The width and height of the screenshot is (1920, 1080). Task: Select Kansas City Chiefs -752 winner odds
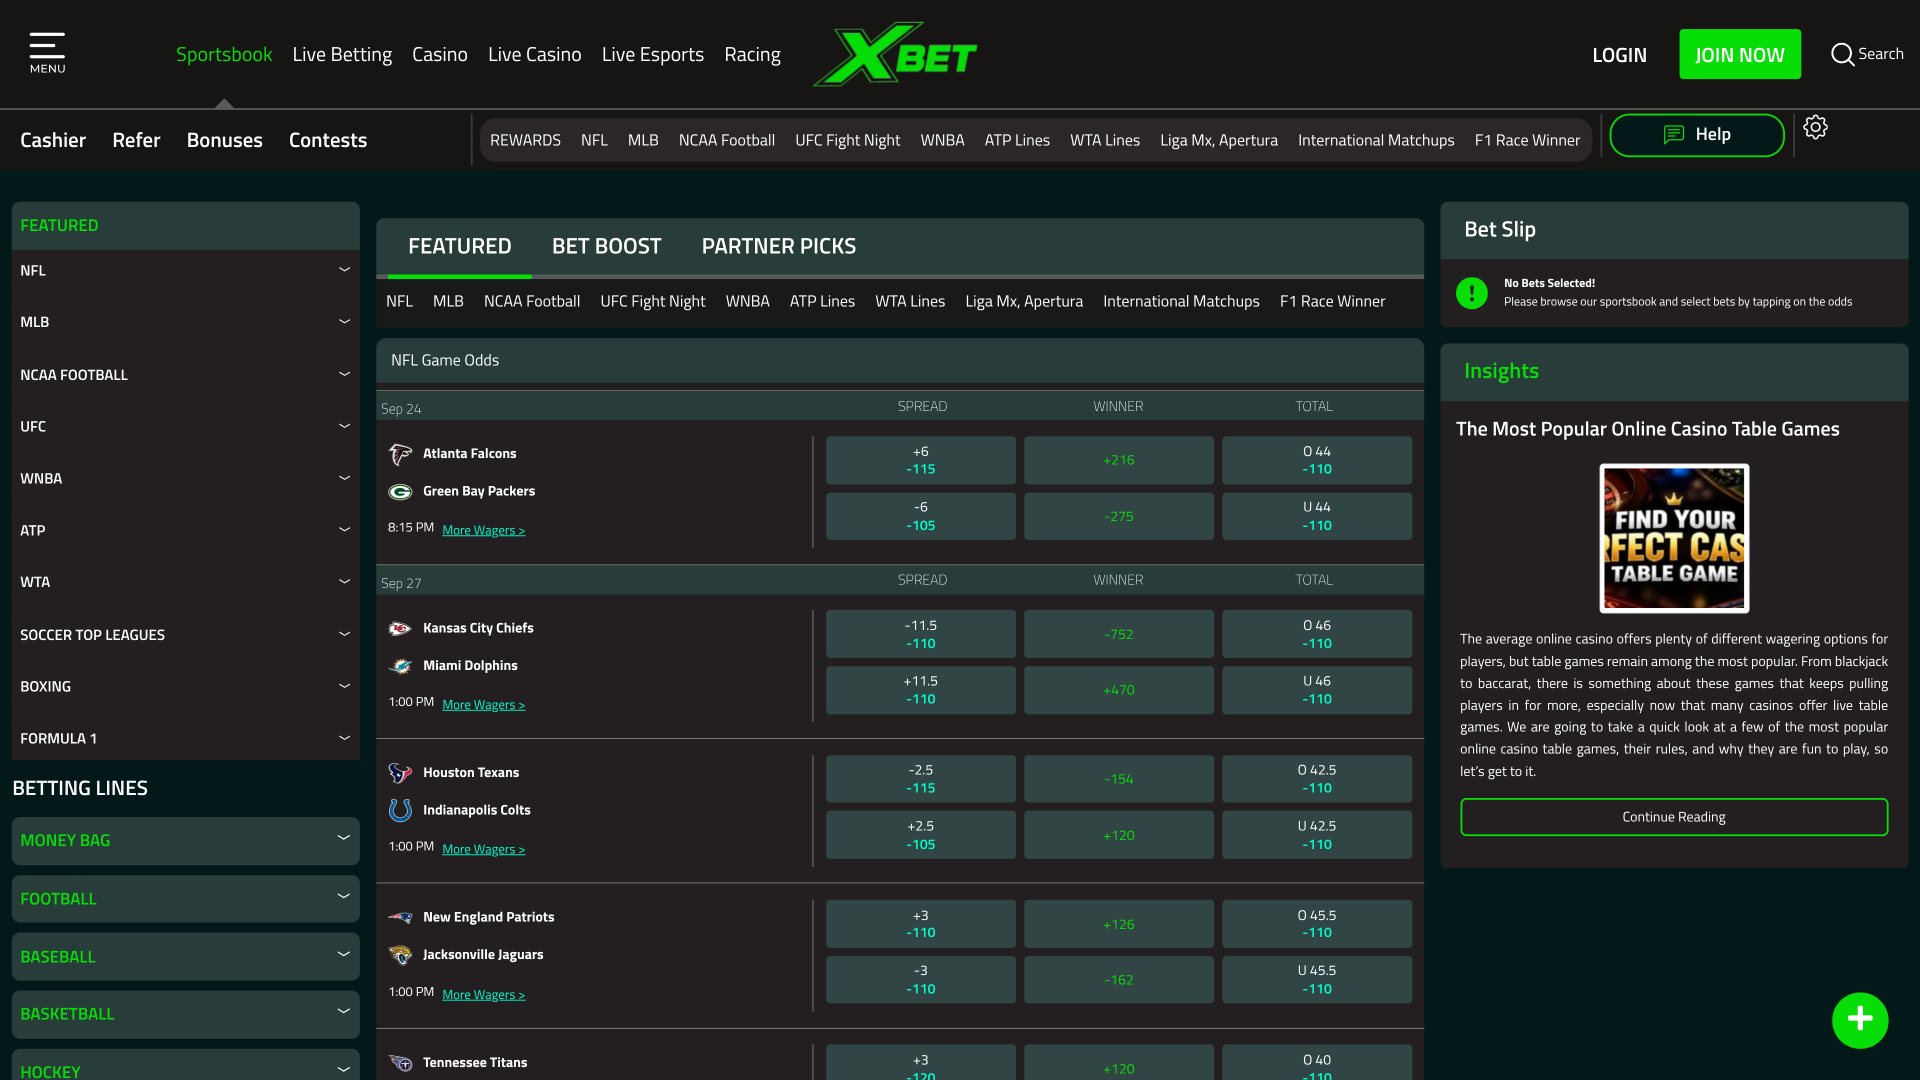[x=1118, y=634]
